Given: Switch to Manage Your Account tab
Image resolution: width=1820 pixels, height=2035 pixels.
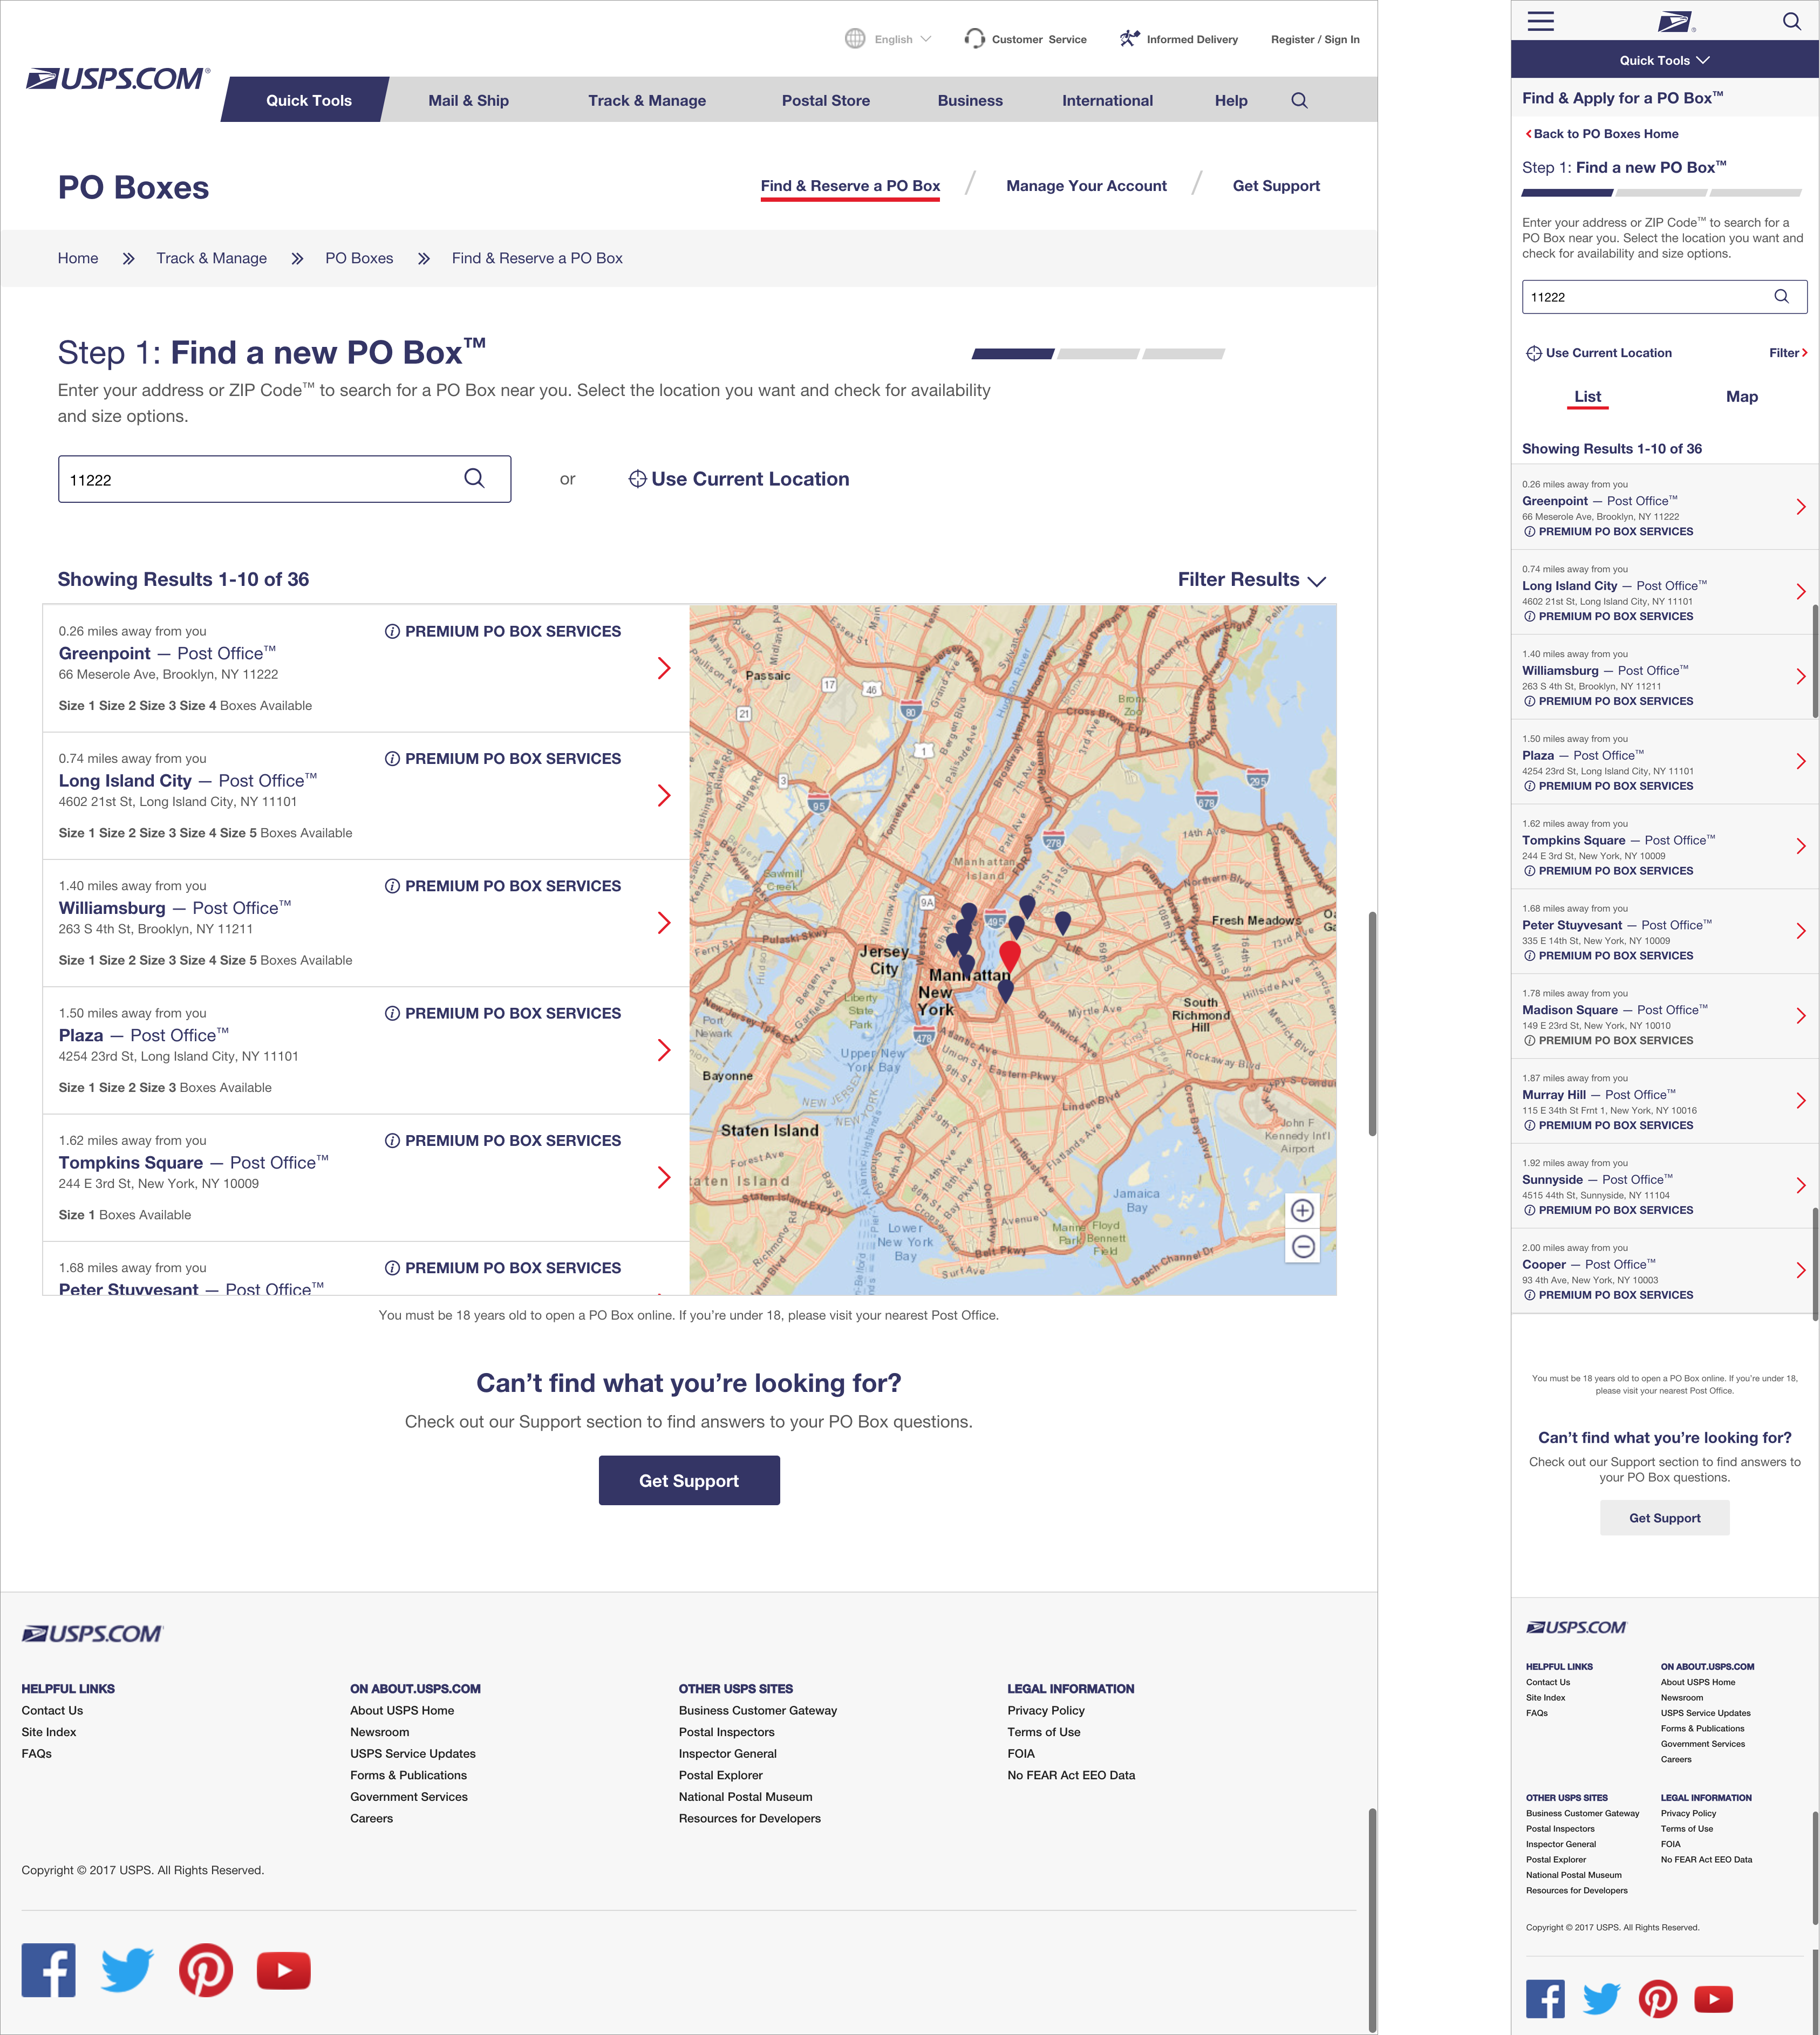Looking at the screenshot, I should pos(1086,186).
